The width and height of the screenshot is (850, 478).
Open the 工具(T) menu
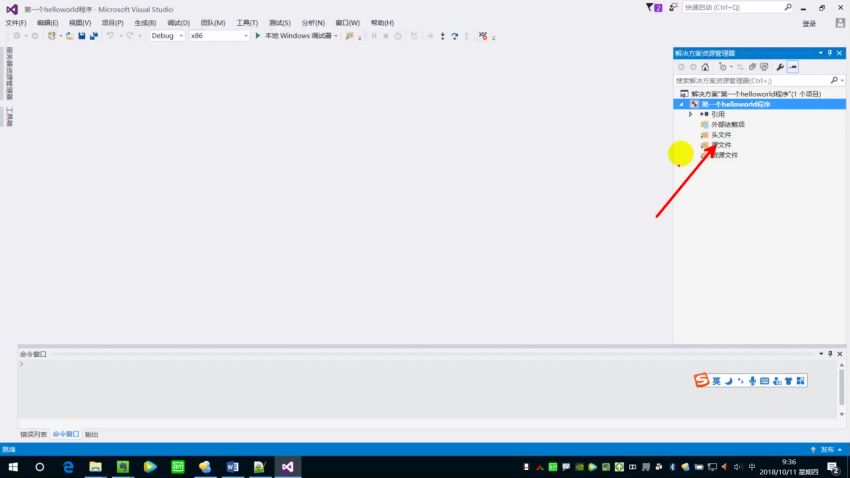[247, 23]
